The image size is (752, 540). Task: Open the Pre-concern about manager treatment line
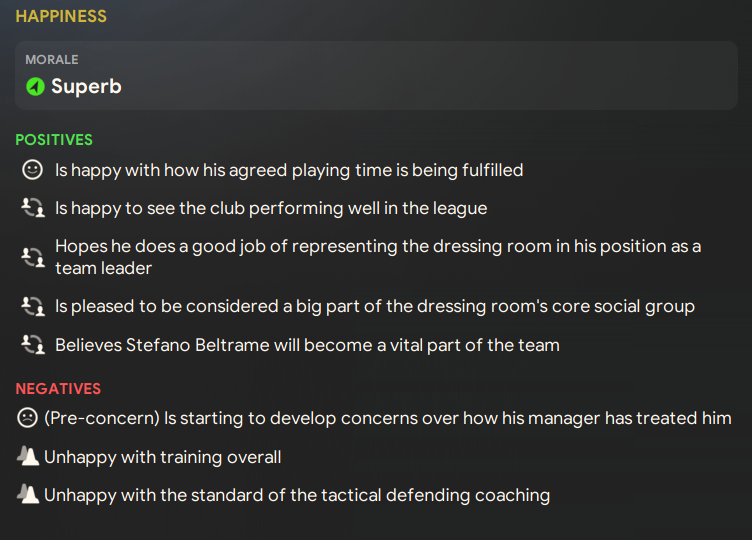(x=388, y=418)
